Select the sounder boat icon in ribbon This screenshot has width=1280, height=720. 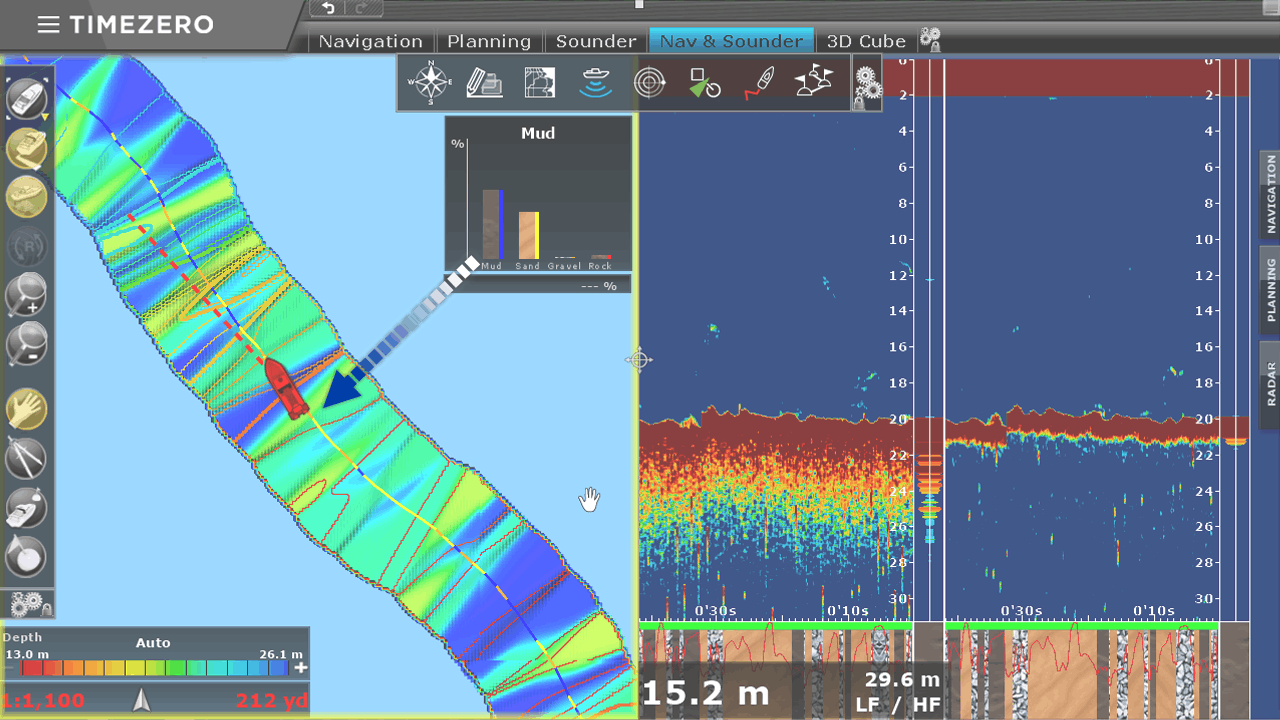(595, 83)
